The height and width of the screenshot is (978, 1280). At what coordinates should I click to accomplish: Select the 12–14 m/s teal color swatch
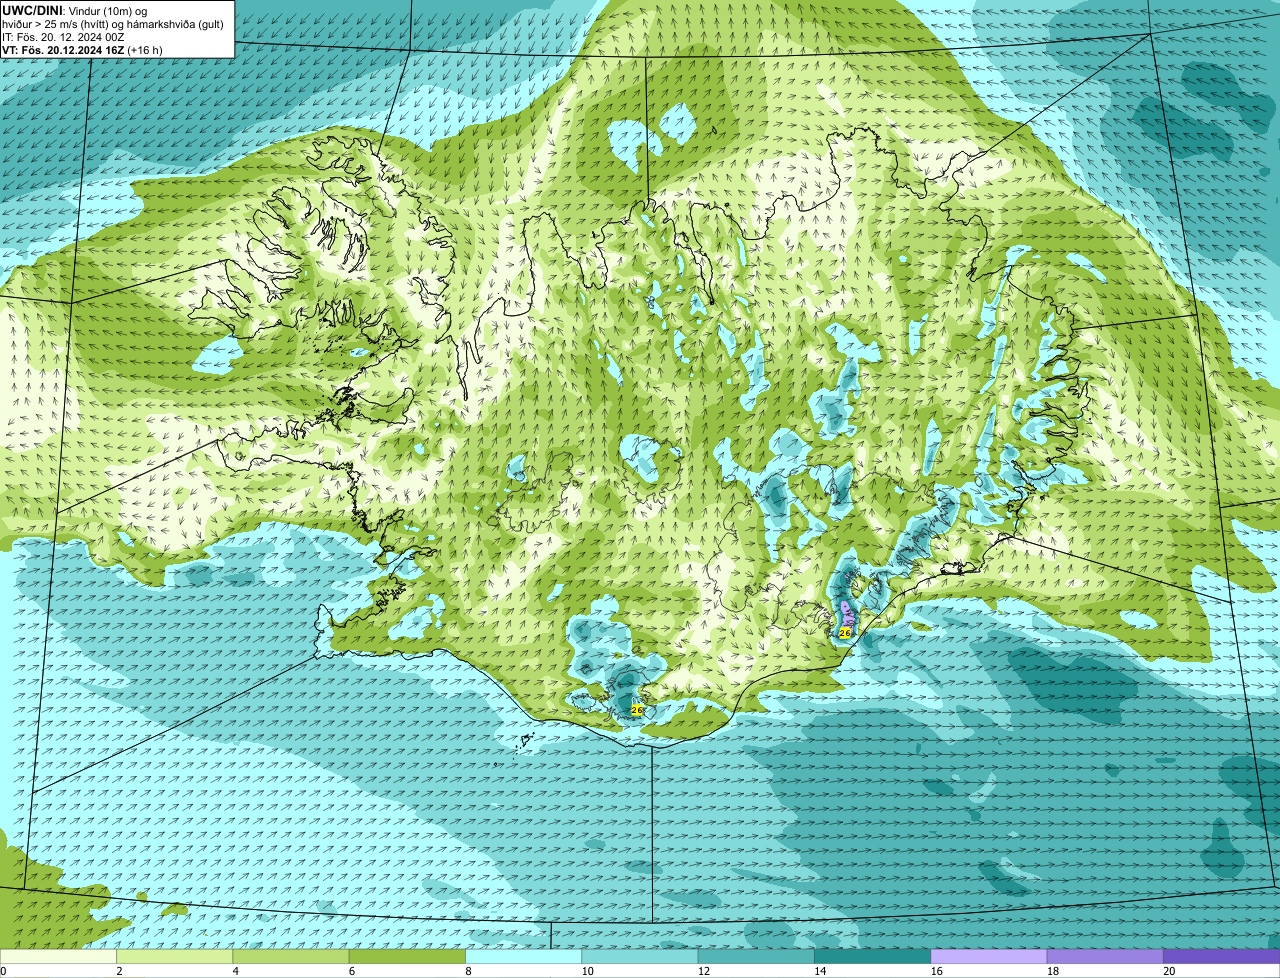[x=756, y=956]
